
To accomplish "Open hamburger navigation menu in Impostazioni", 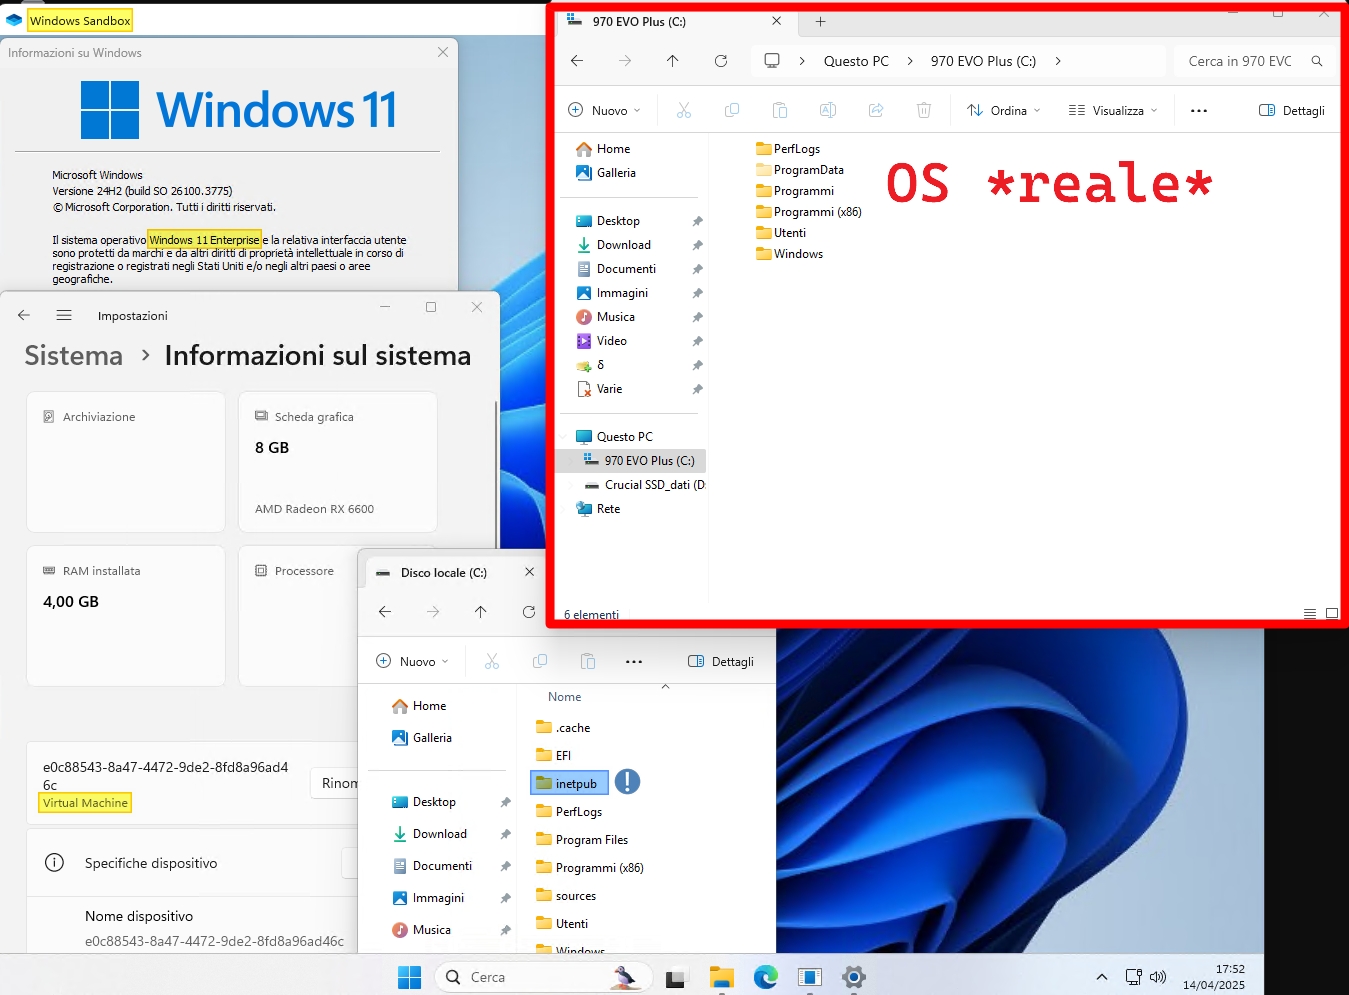I will (64, 315).
